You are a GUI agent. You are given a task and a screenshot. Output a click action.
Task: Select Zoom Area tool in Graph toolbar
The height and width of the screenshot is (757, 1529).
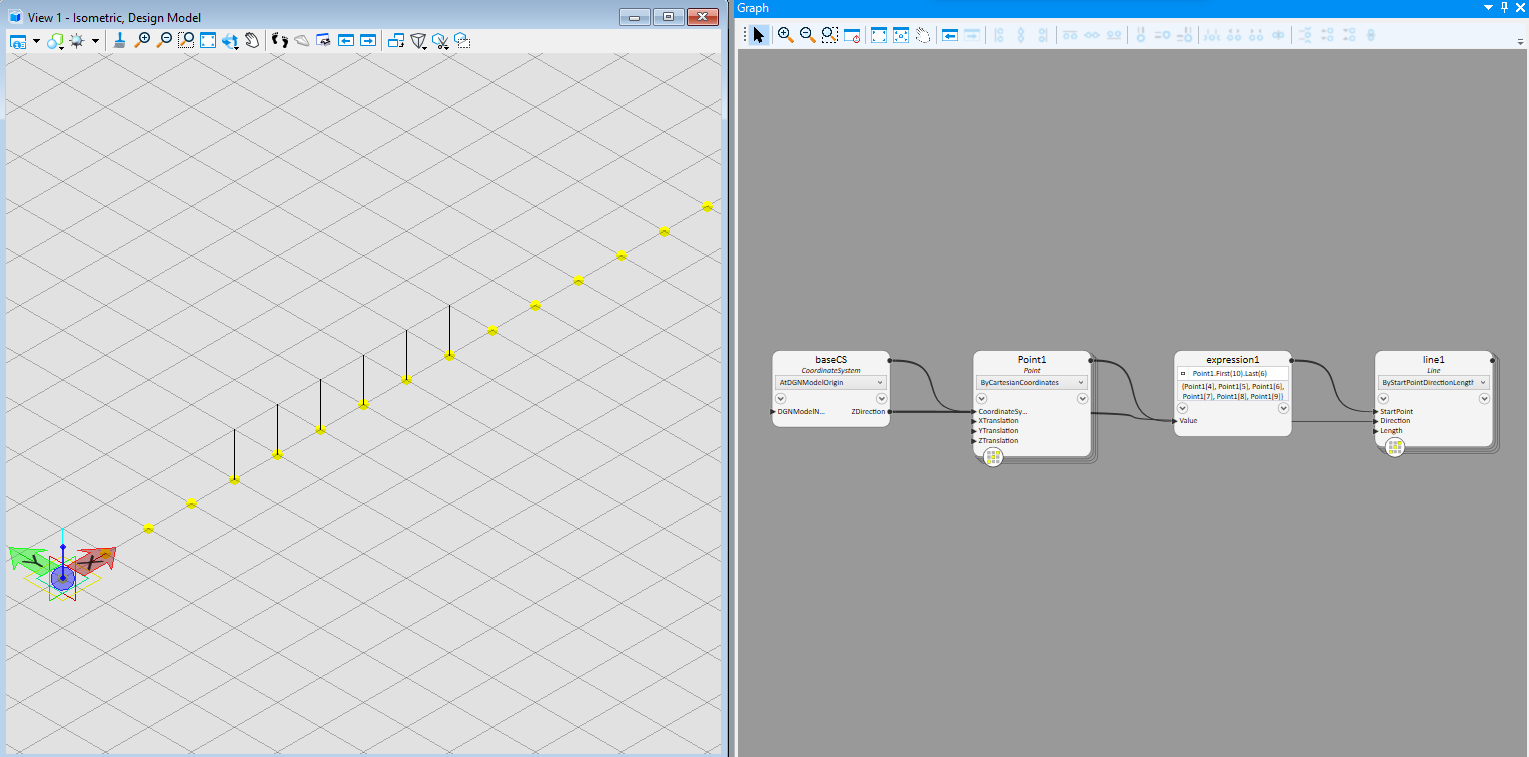click(x=830, y=35)
